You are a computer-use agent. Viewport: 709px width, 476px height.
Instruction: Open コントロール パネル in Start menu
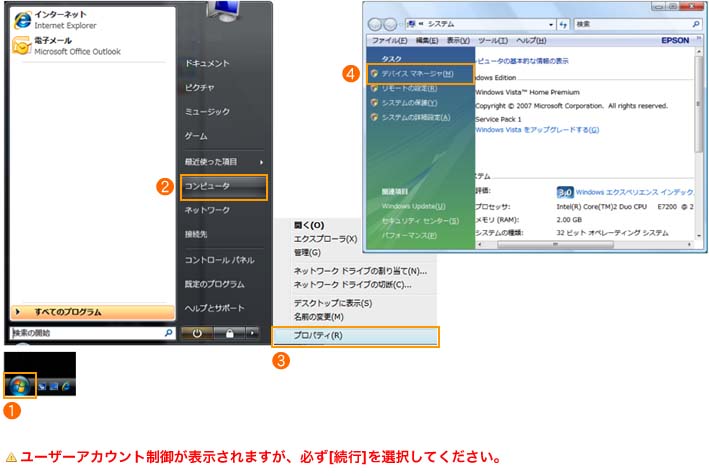(219, 260)
